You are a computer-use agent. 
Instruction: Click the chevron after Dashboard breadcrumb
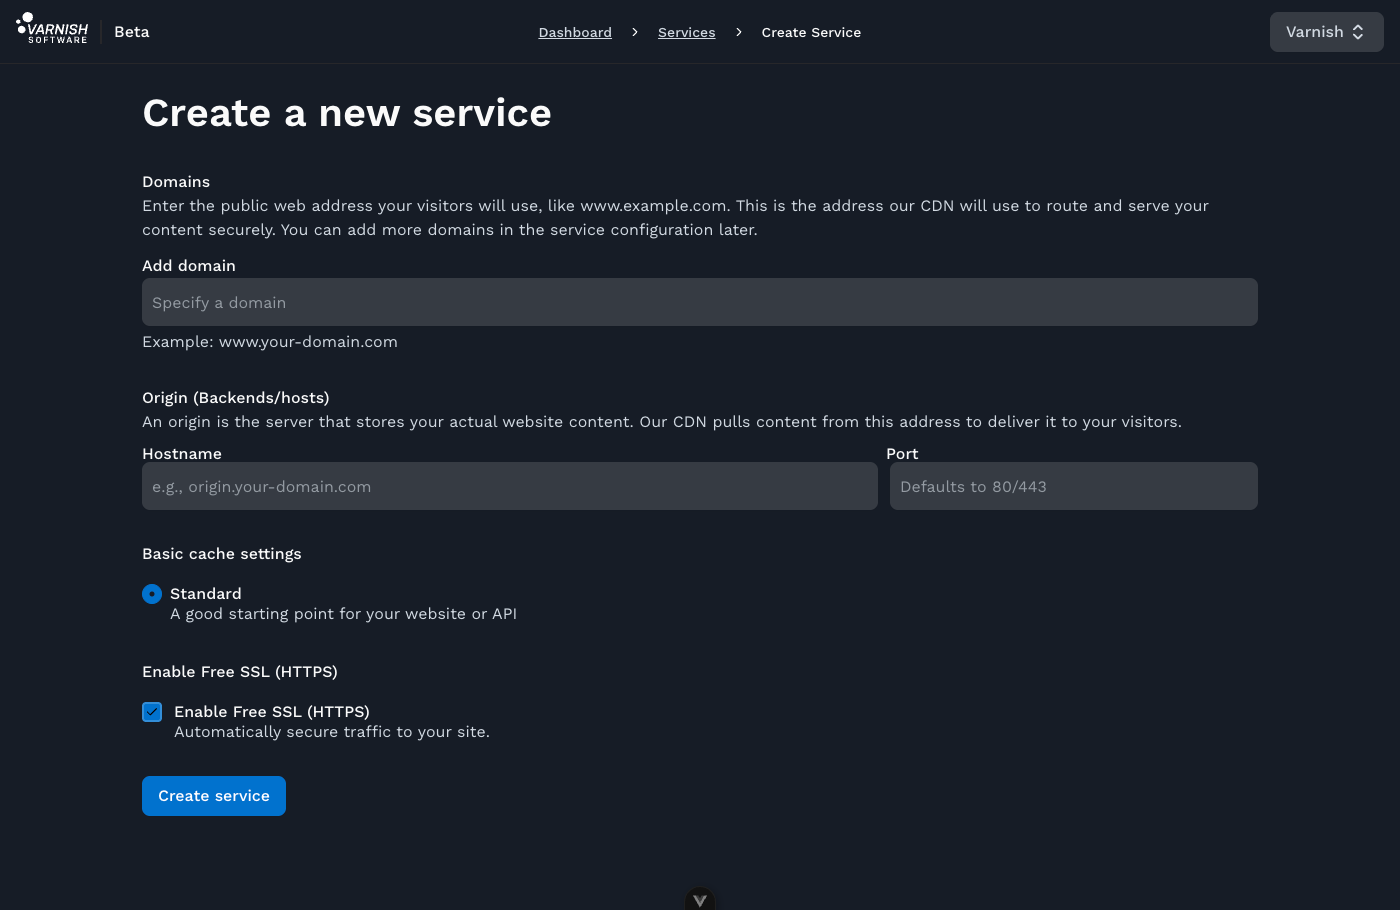tap(635, 32)
